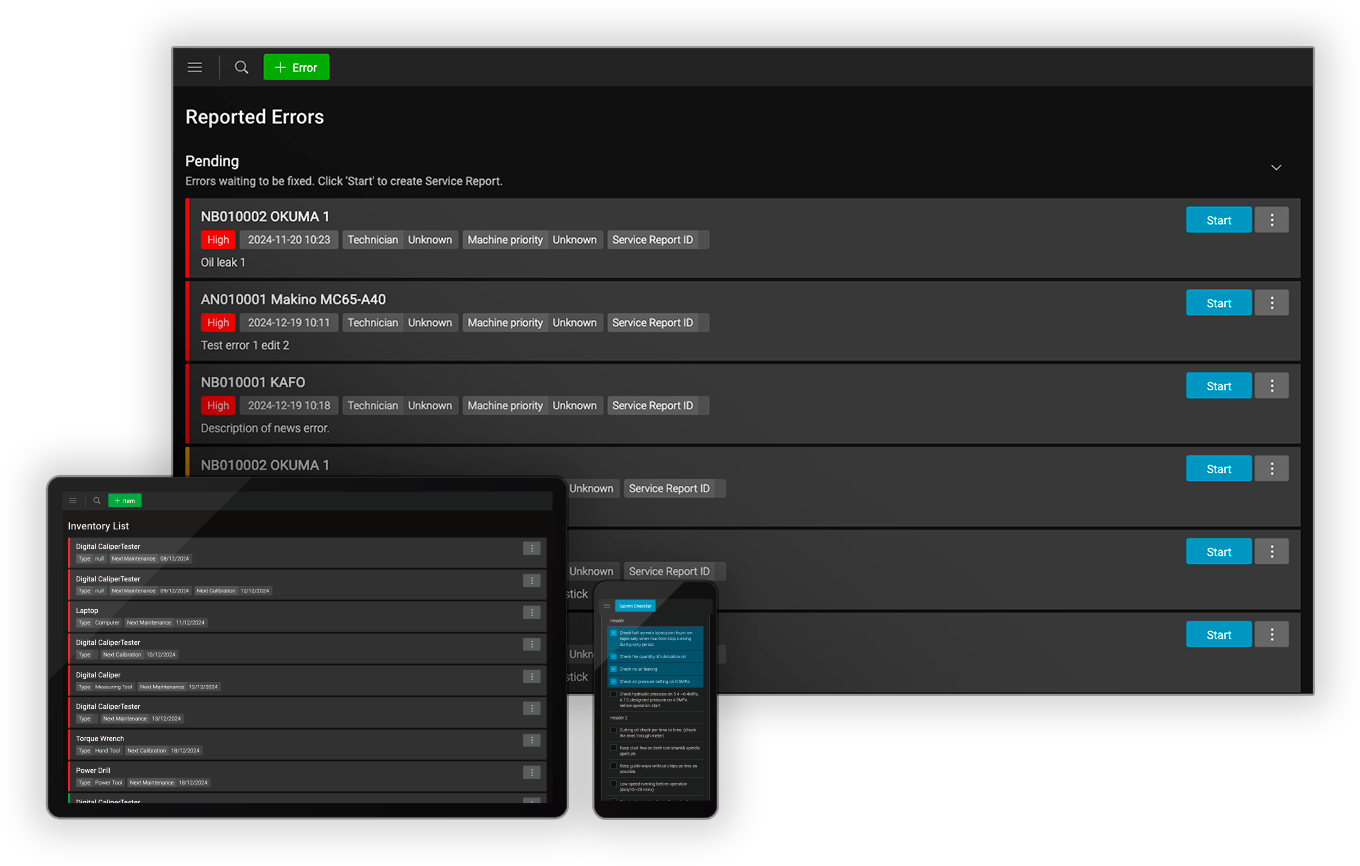Click the 'AN010001 Makino MC65-A40' title
This screenshot has height=866, width=1360.
point(293,299)
